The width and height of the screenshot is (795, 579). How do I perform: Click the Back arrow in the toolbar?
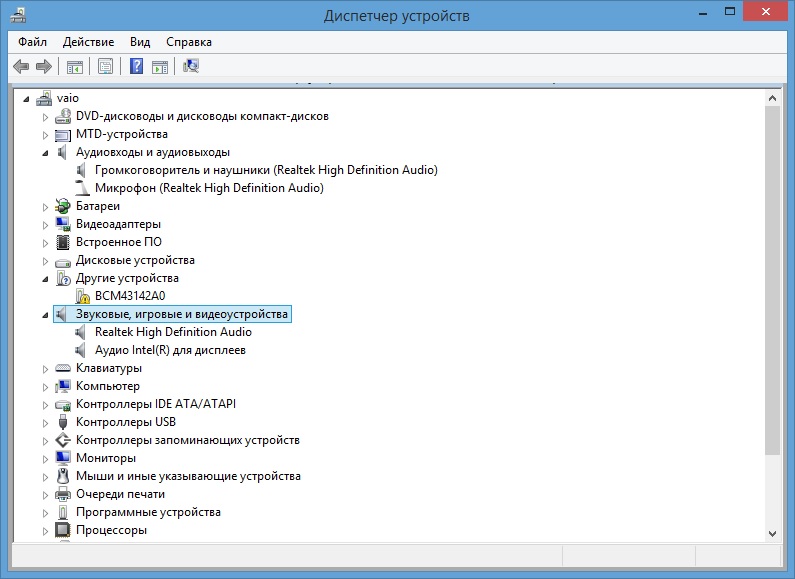click(x=20, y=67)
